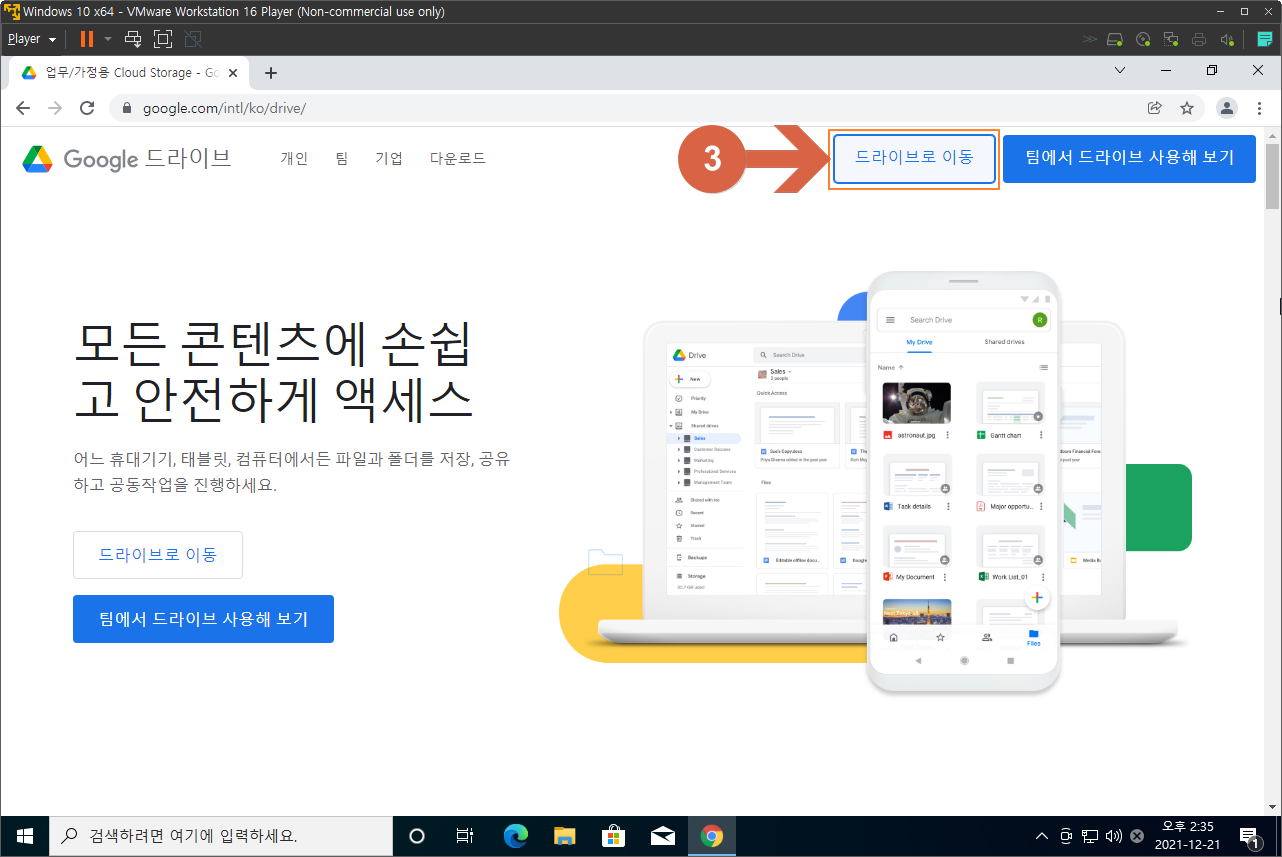Open the Windows Start menu
This screenshot has height=857, width=1282.
[24, 836]
